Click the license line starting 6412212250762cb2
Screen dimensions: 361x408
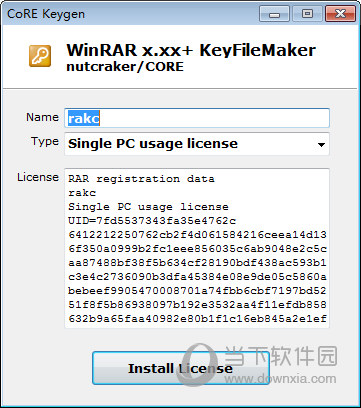tap(197, 235)
